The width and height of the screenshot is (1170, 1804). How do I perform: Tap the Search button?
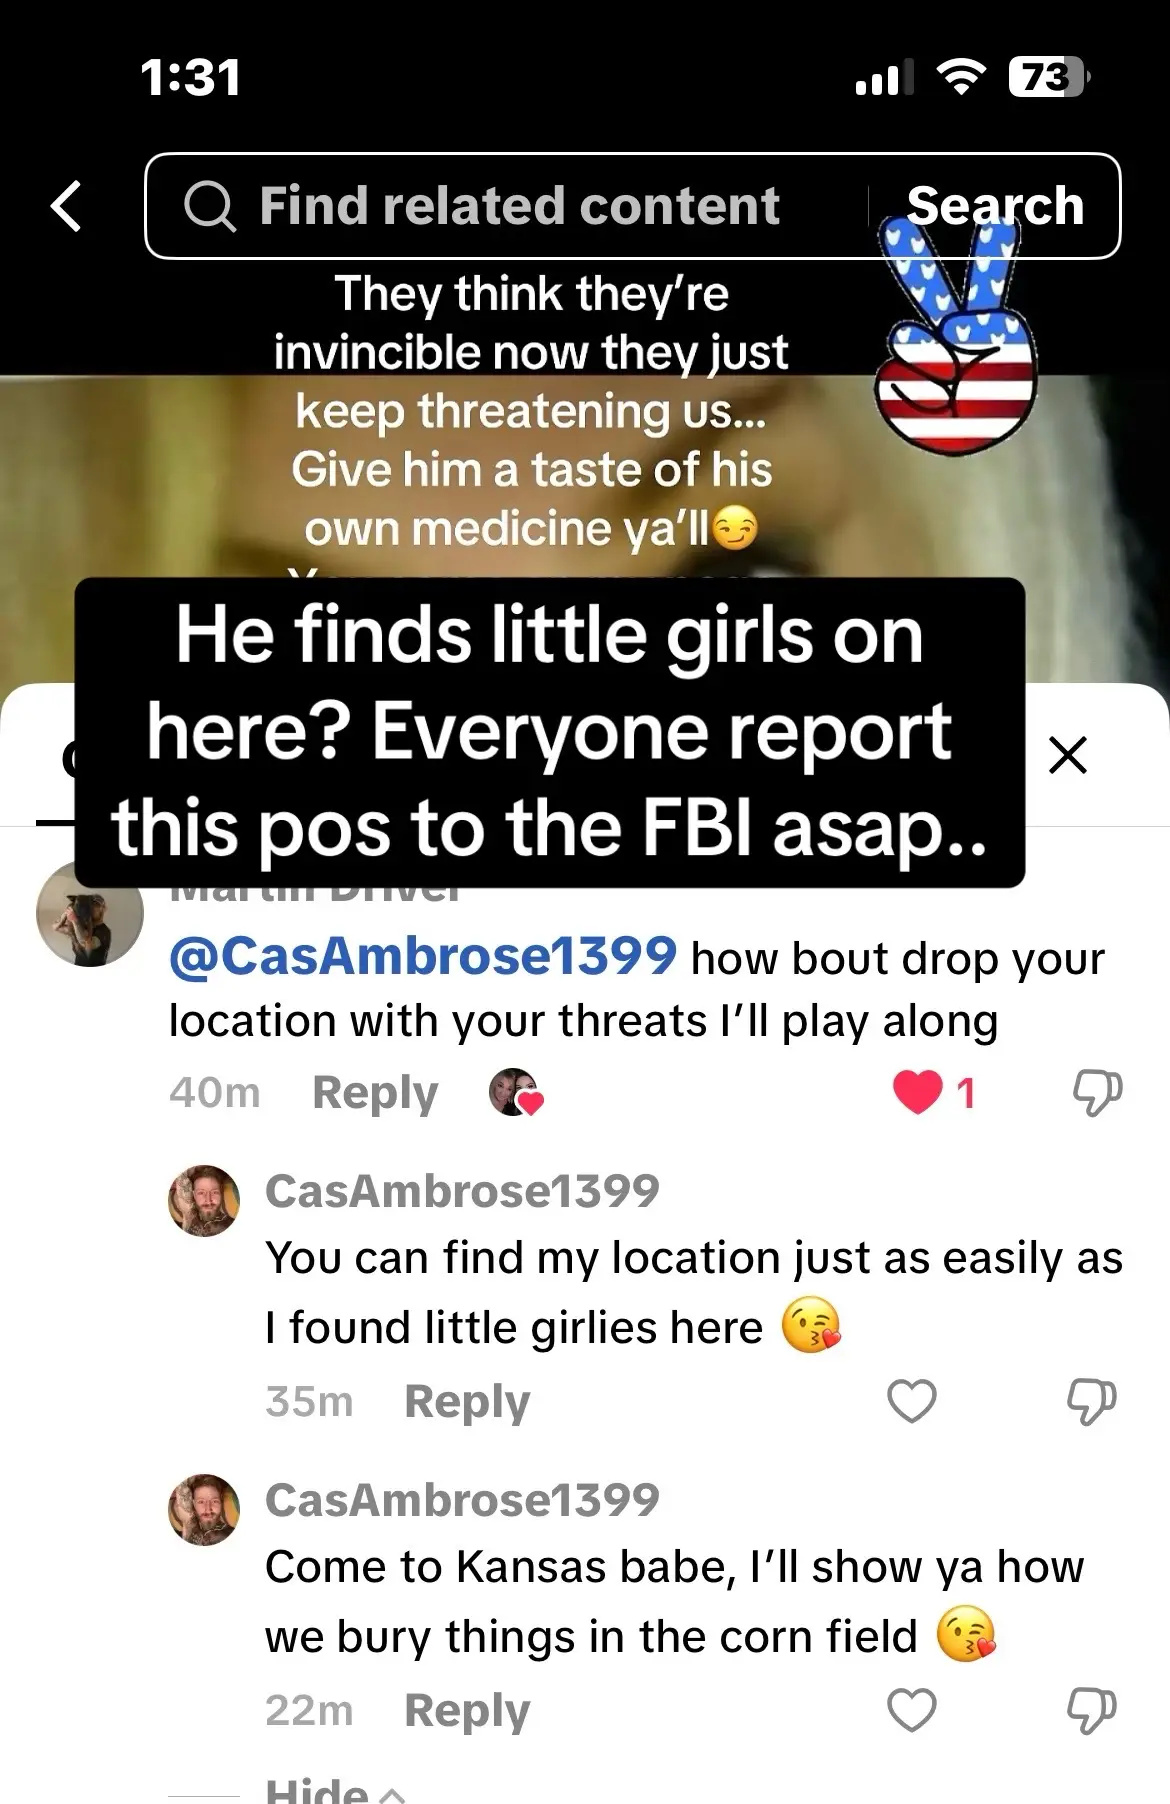[x=995, y=206]
